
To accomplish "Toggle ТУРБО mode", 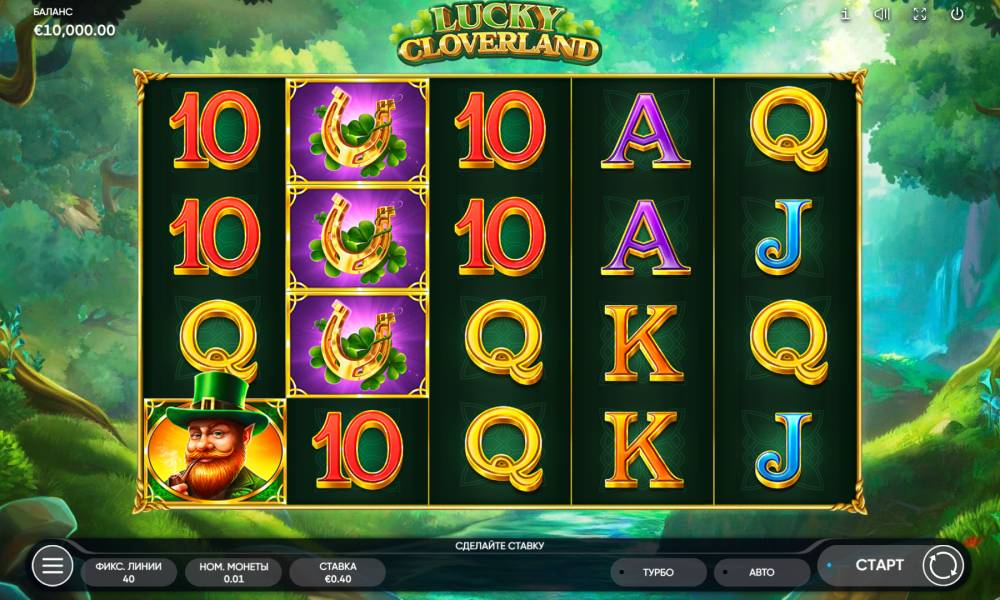I will tap(658, 572).
